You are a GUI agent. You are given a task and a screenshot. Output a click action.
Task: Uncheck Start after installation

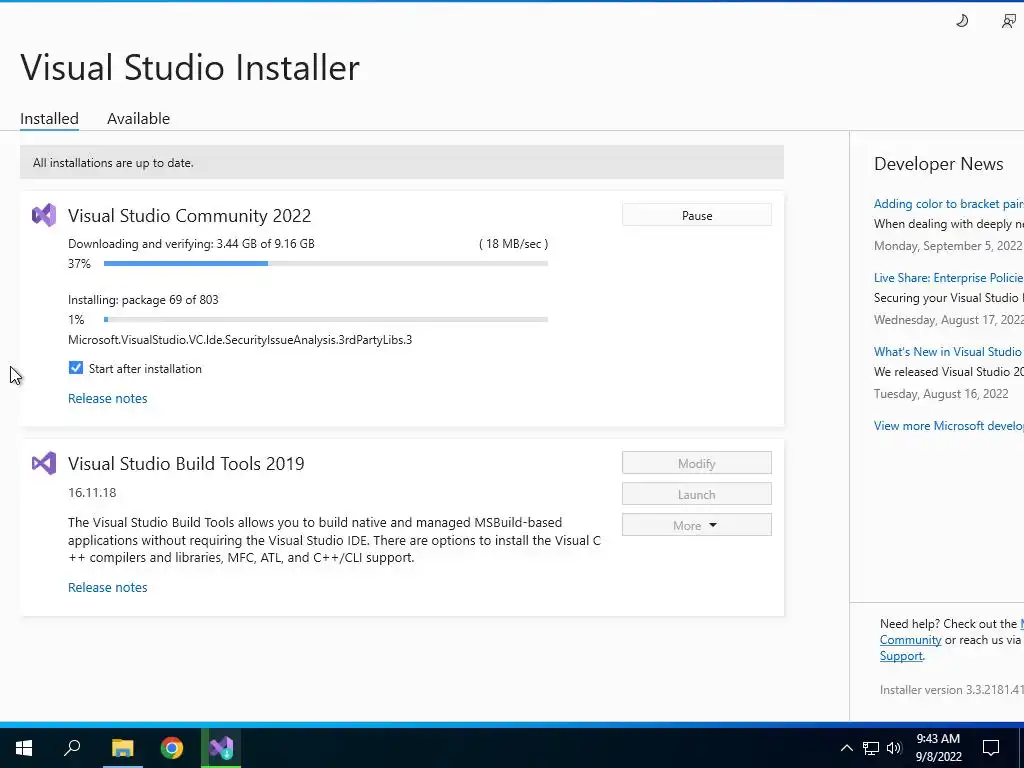tap(76, 368)
